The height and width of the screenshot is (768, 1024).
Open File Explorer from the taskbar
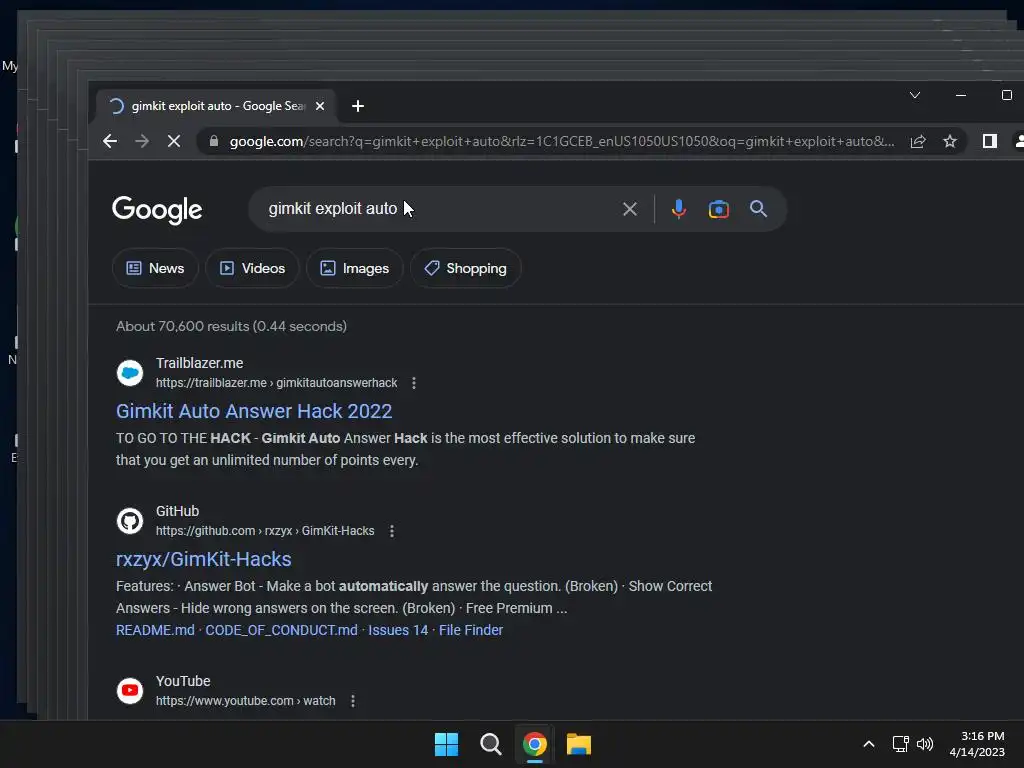579,744
